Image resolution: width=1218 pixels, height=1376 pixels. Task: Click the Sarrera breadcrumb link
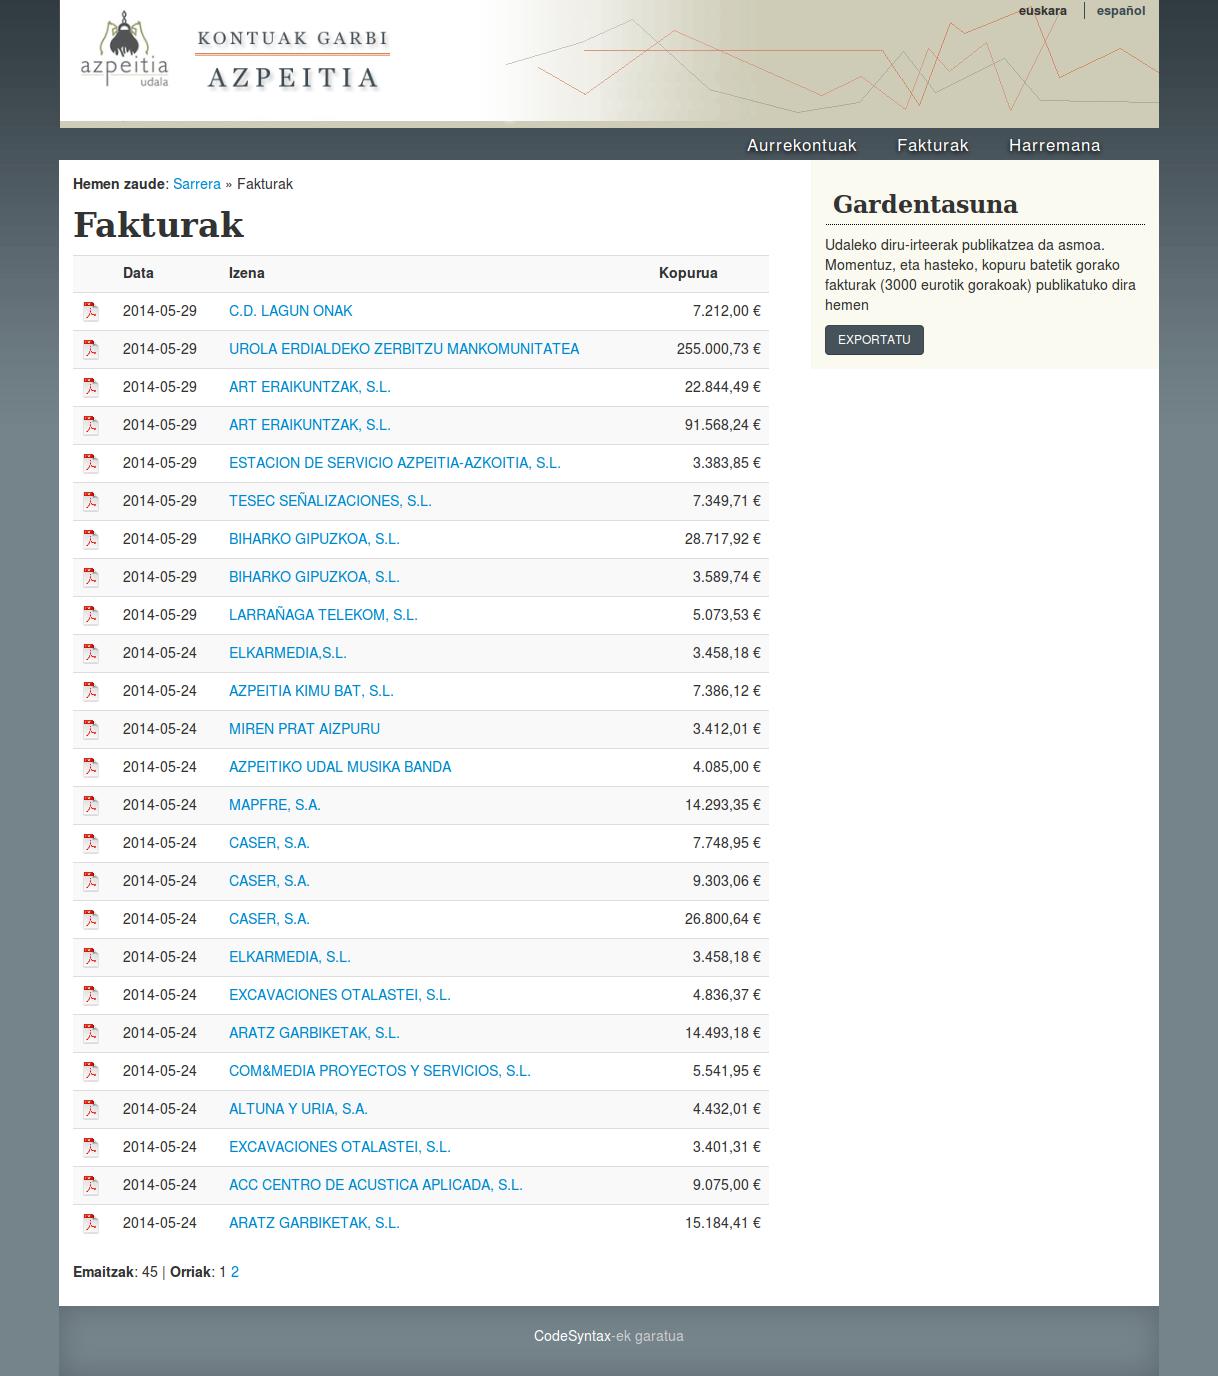196,184
